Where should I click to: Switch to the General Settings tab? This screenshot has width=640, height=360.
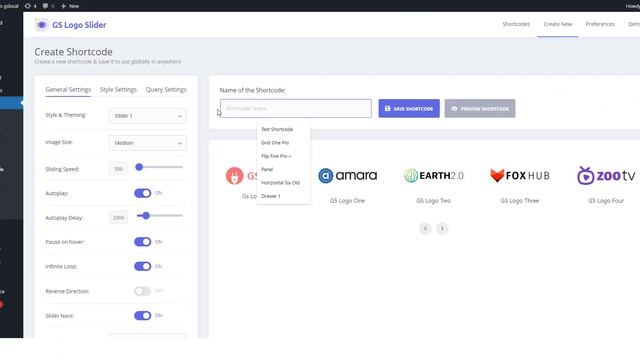coord(68,89)
